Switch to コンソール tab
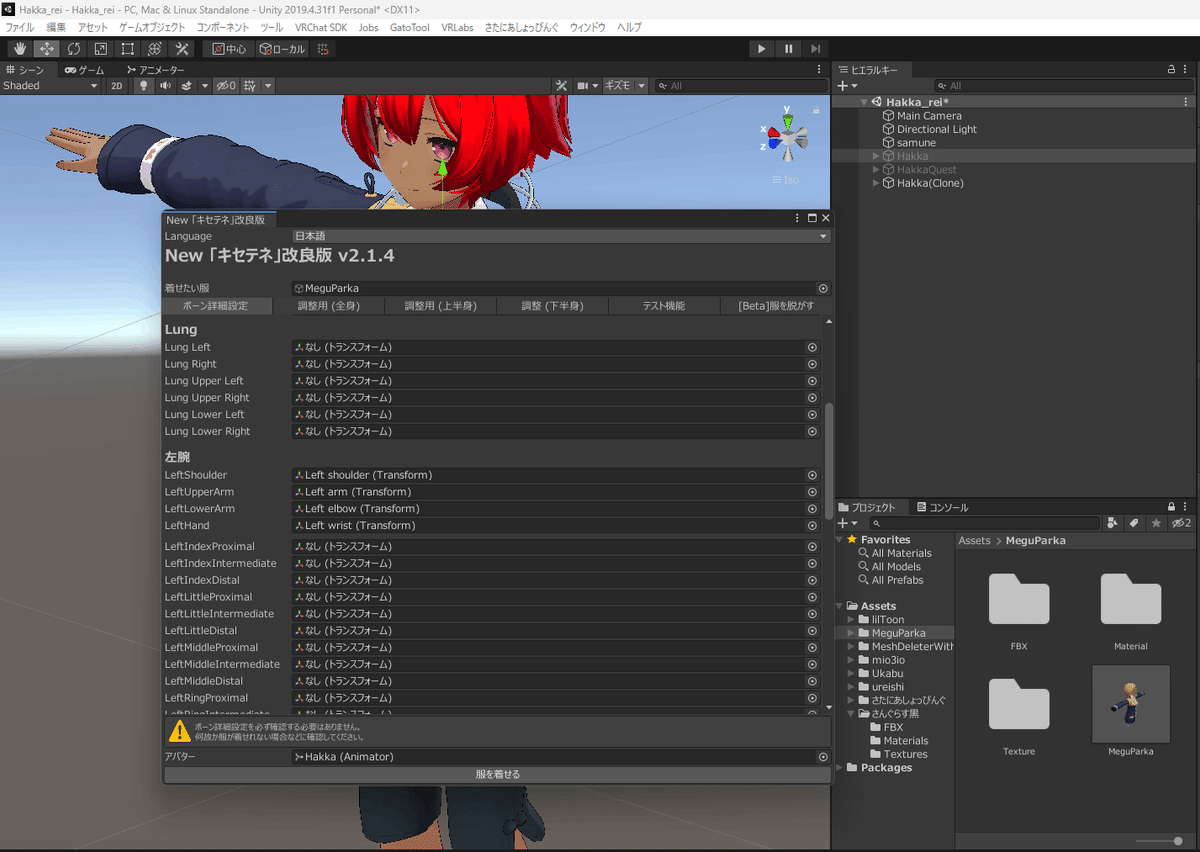Screen dimensions: 1200x852 942,507
